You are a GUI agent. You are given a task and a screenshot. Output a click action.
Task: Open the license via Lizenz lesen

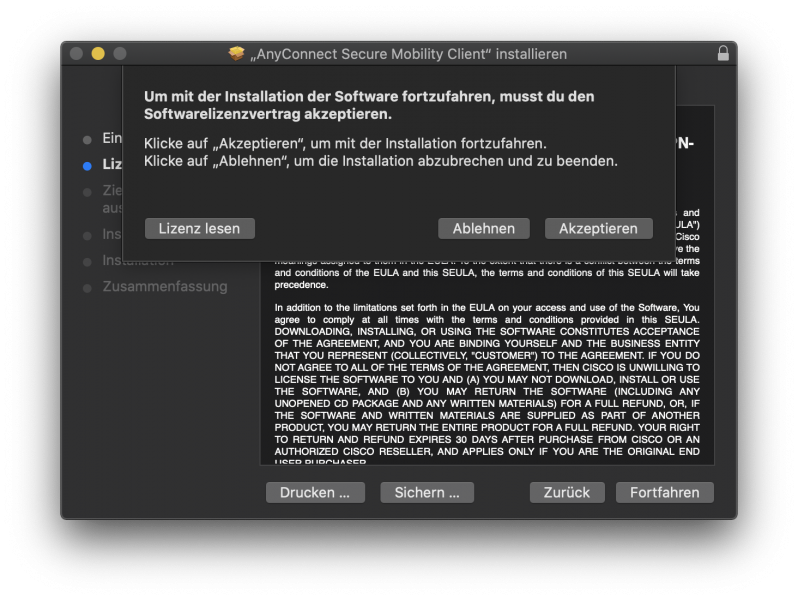coord(200,228)
